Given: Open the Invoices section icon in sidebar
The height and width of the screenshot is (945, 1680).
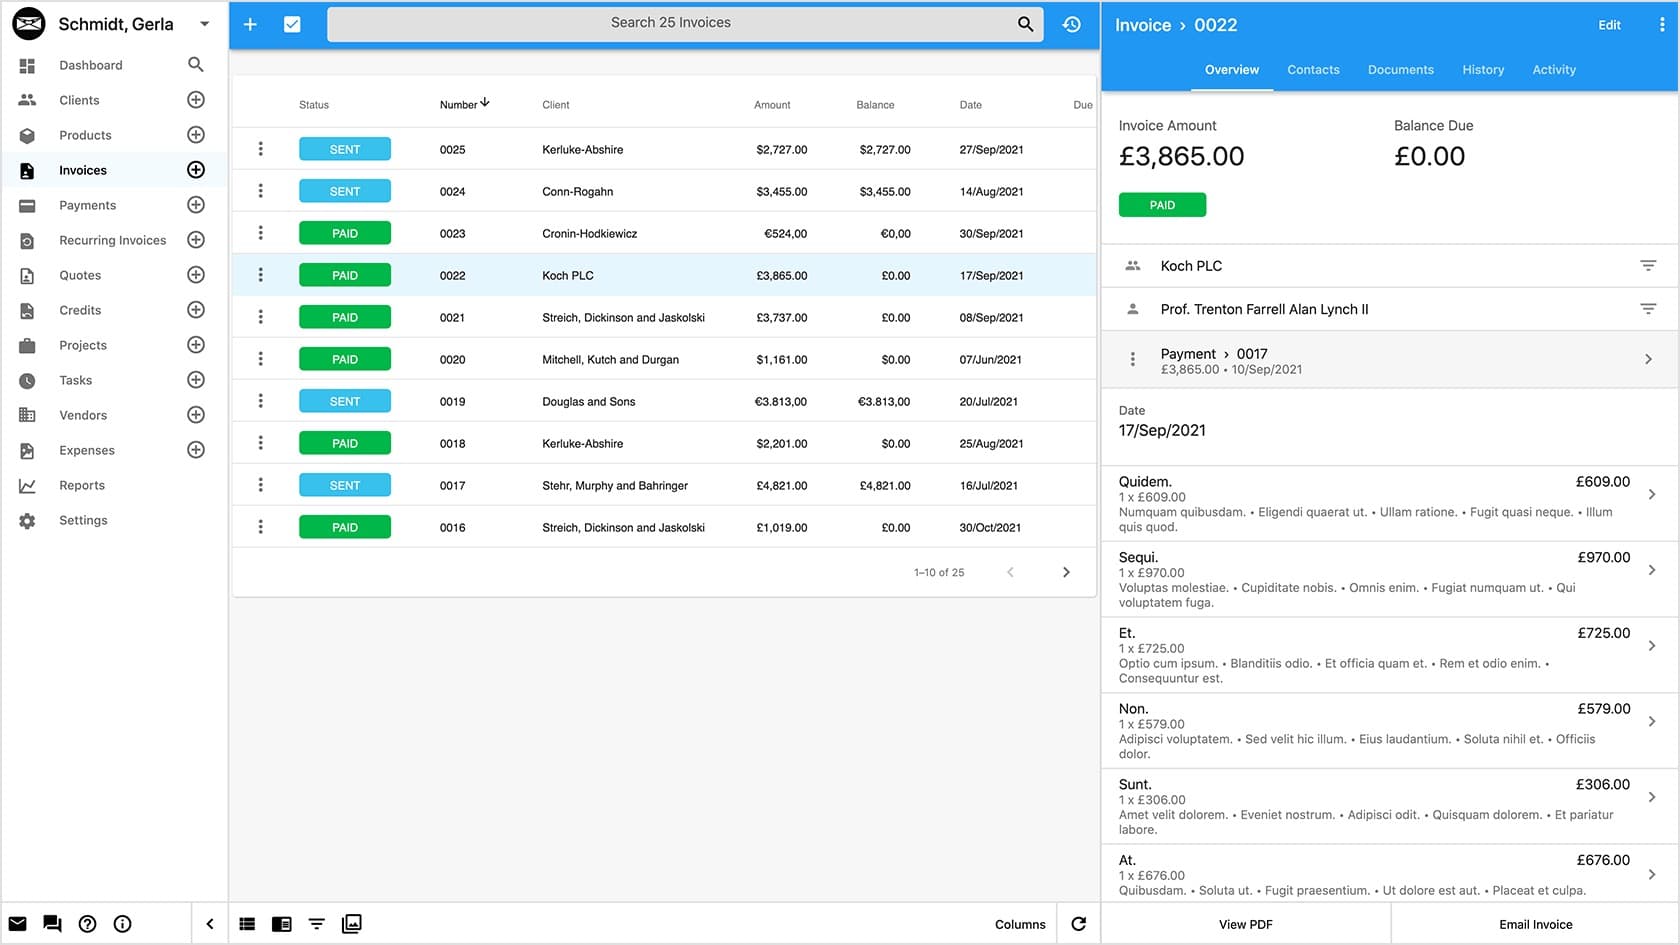Looking at the screenshot, I should coord(26,170).
